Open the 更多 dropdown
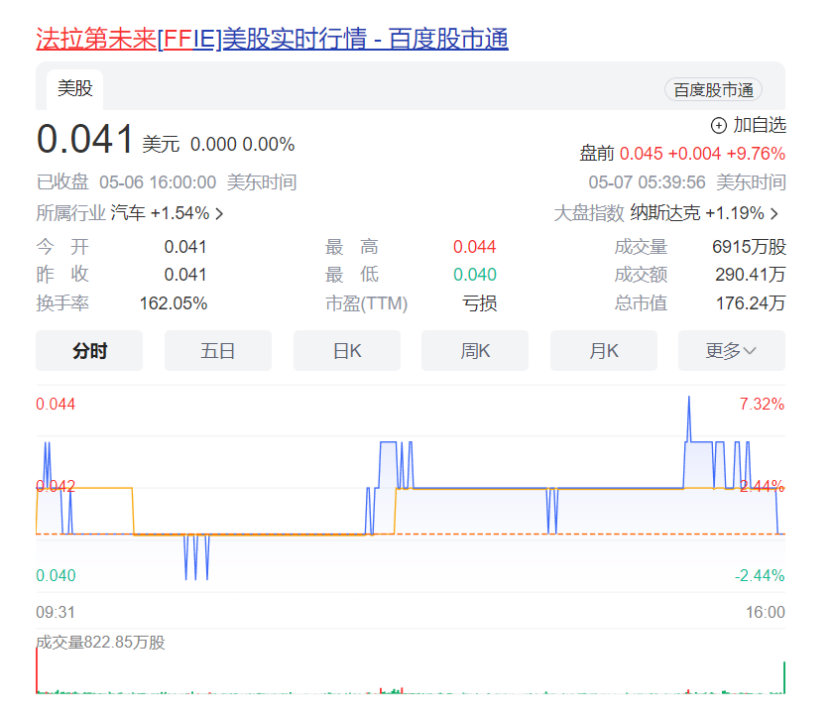This screenshot has height=714, width=831. [x=731, y=350]
